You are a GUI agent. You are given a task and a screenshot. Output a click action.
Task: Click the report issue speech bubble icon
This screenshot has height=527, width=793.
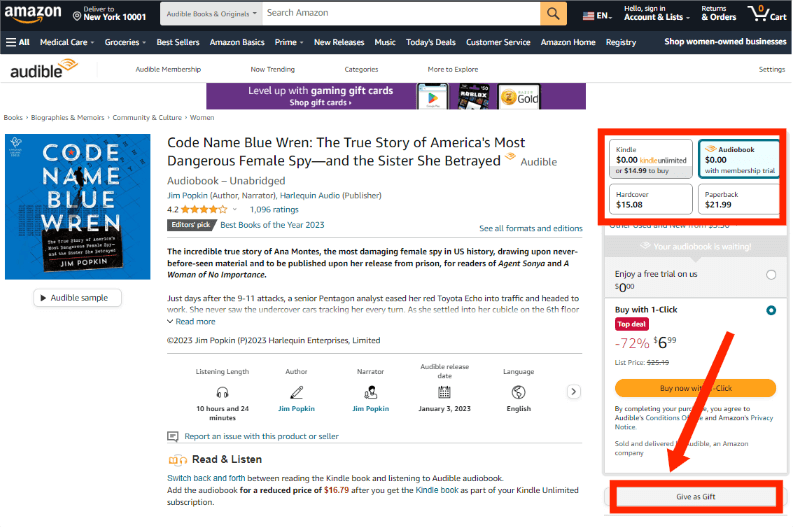tap(172, 436)
